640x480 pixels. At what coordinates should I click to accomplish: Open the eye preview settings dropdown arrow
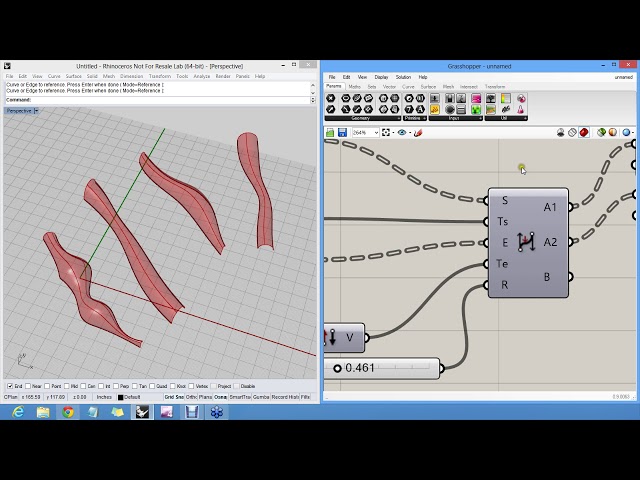[x=409, y=133]
